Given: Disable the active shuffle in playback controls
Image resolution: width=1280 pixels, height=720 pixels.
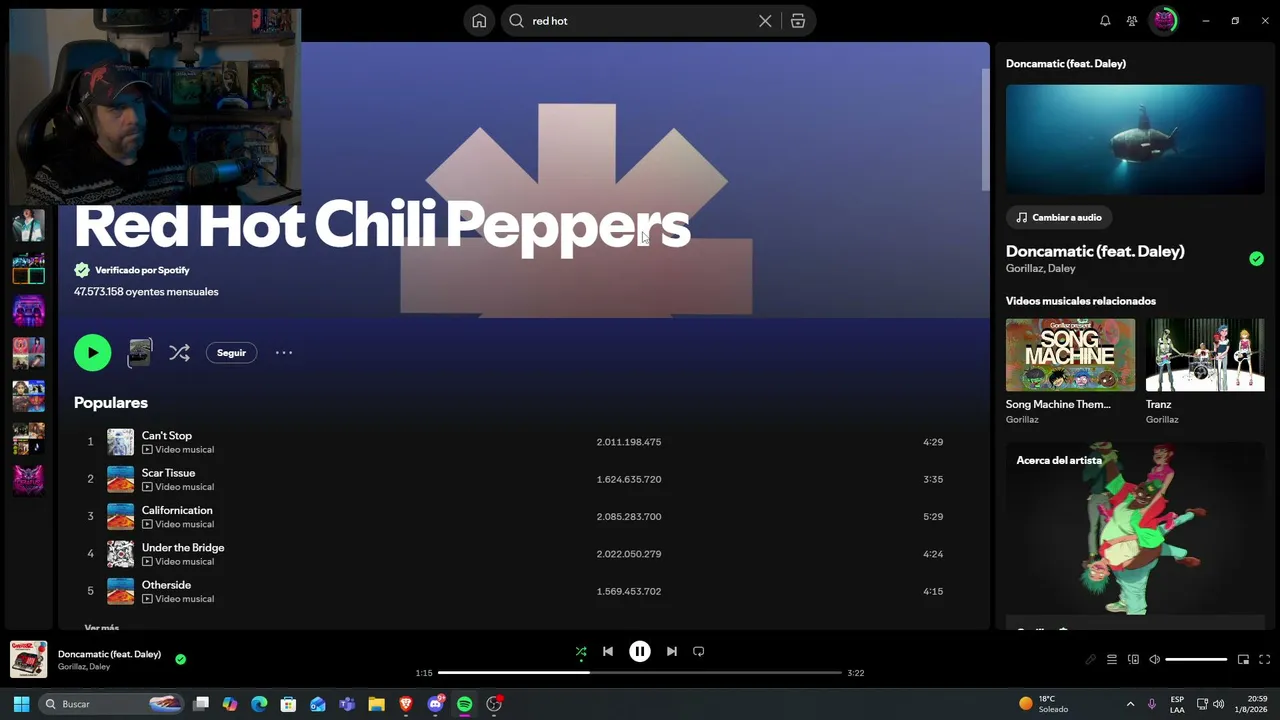Looking at the screenshot, I should (x=581, y=652).
